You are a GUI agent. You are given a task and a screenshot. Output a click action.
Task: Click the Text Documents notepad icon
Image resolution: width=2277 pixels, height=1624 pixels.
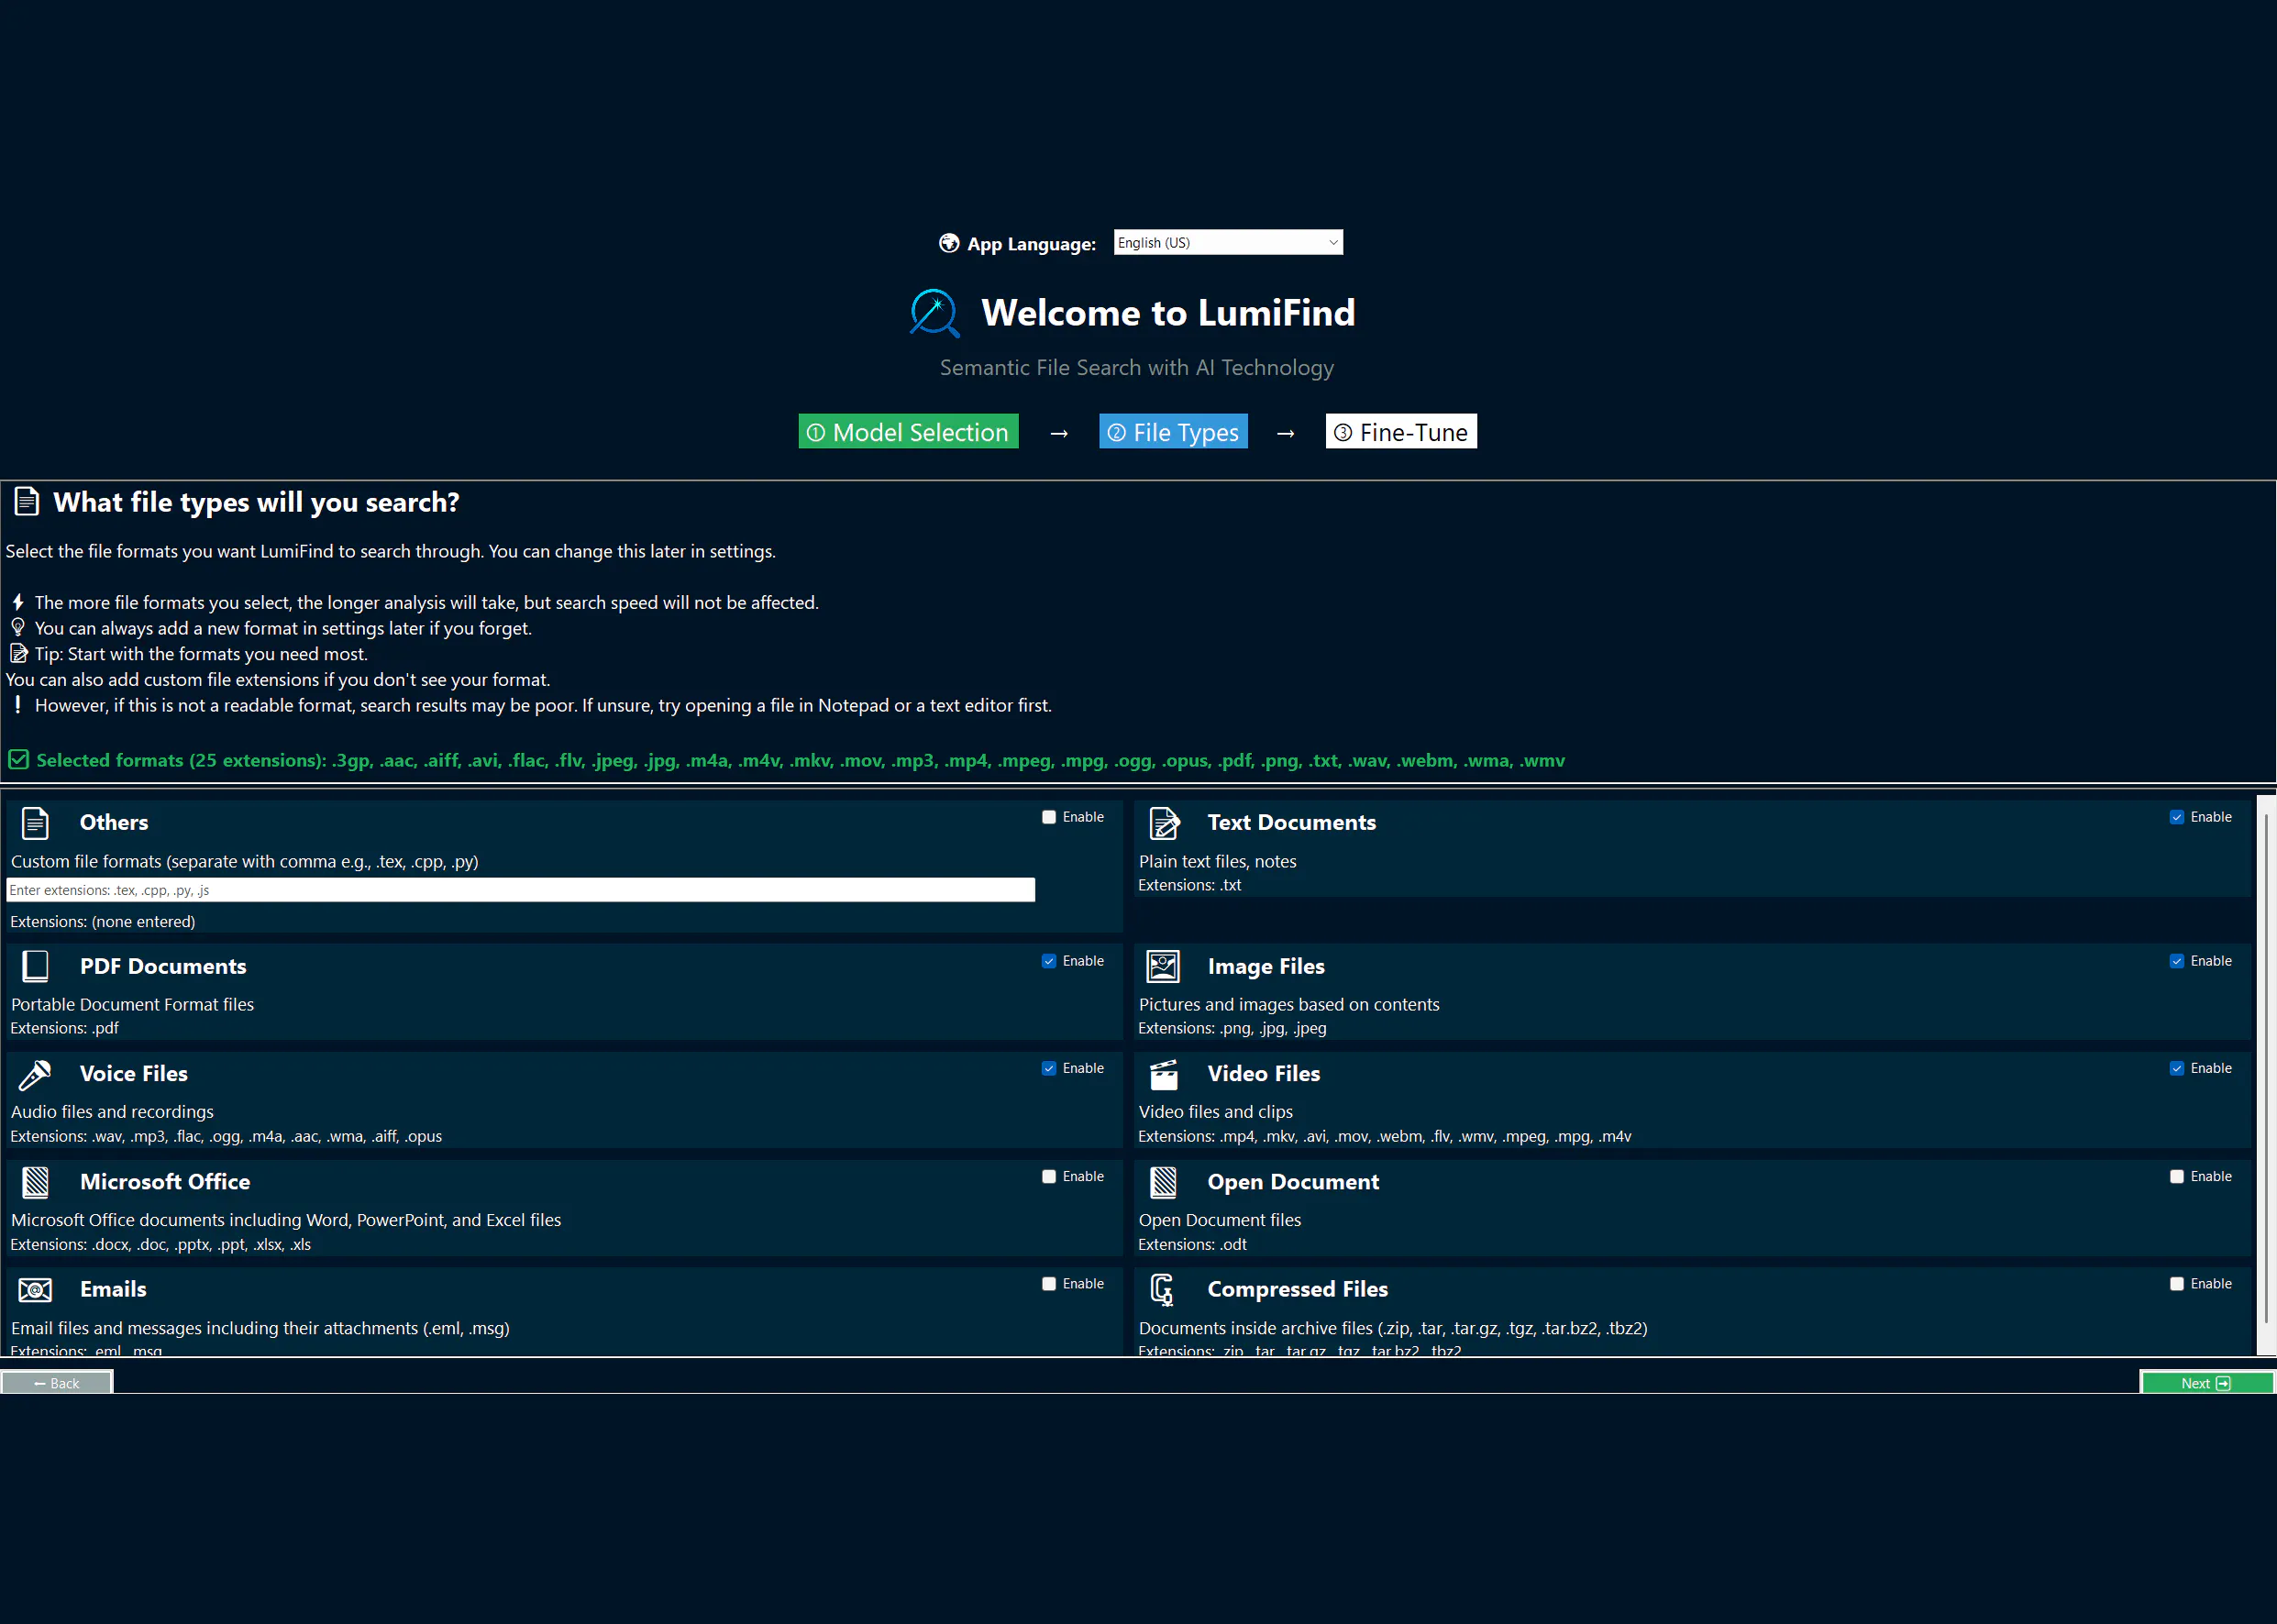(1164, 823)
